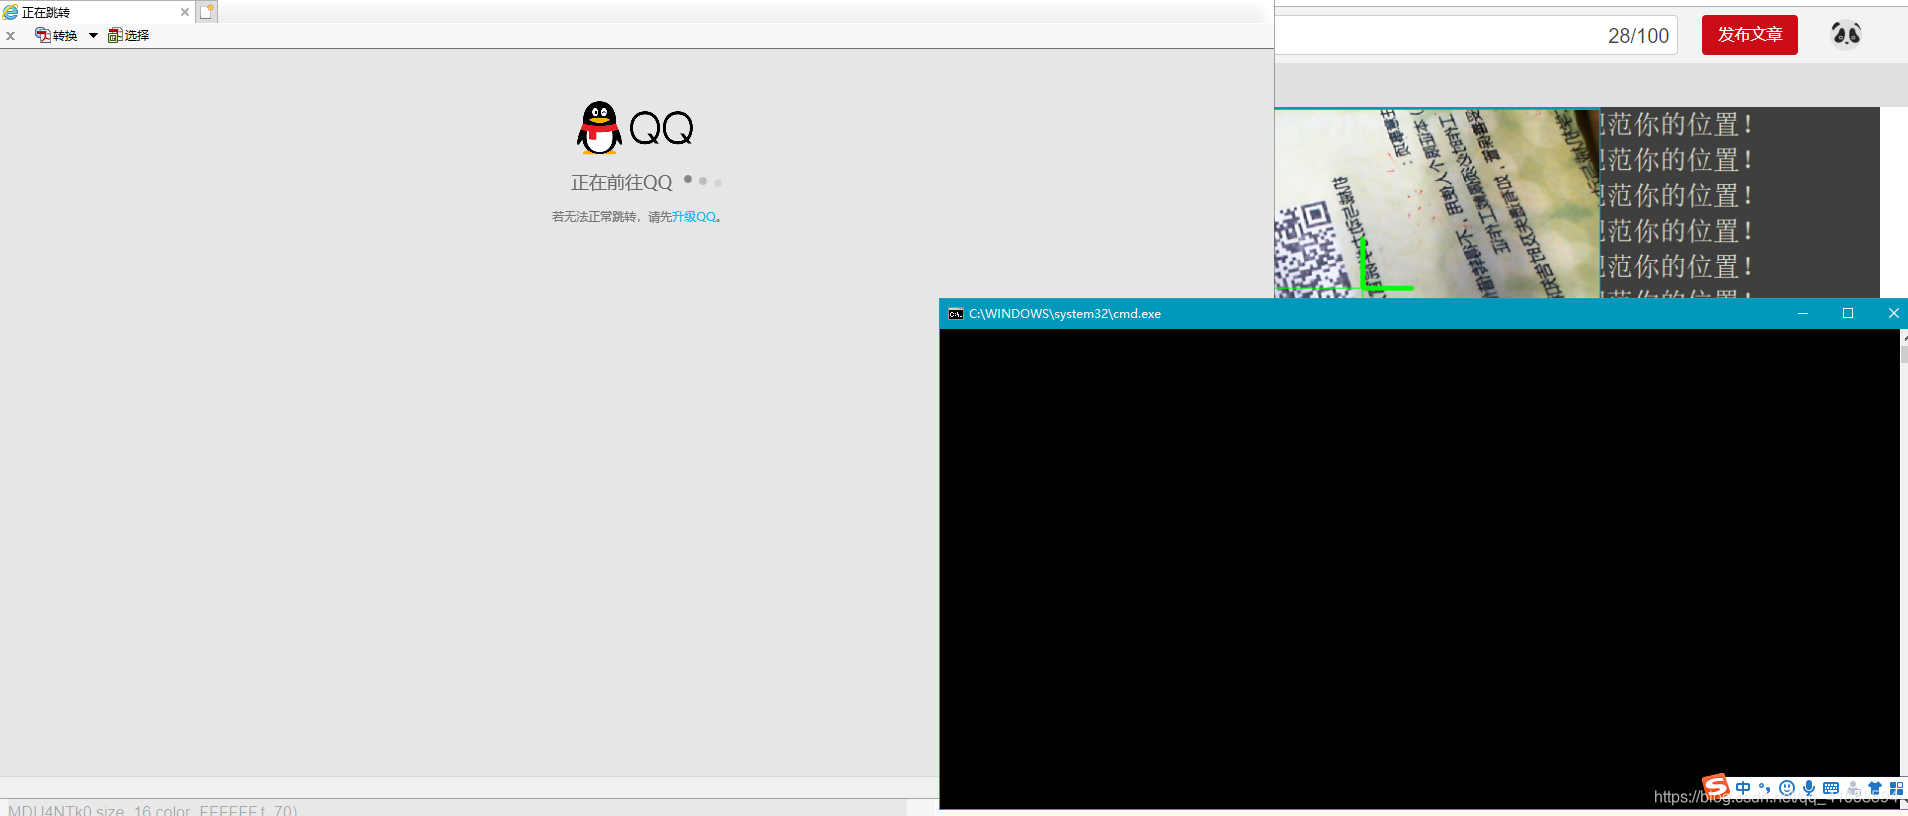Open the Sogou soft keyboard icon
Screen dimensions: 1908x816
[1831, 788]
